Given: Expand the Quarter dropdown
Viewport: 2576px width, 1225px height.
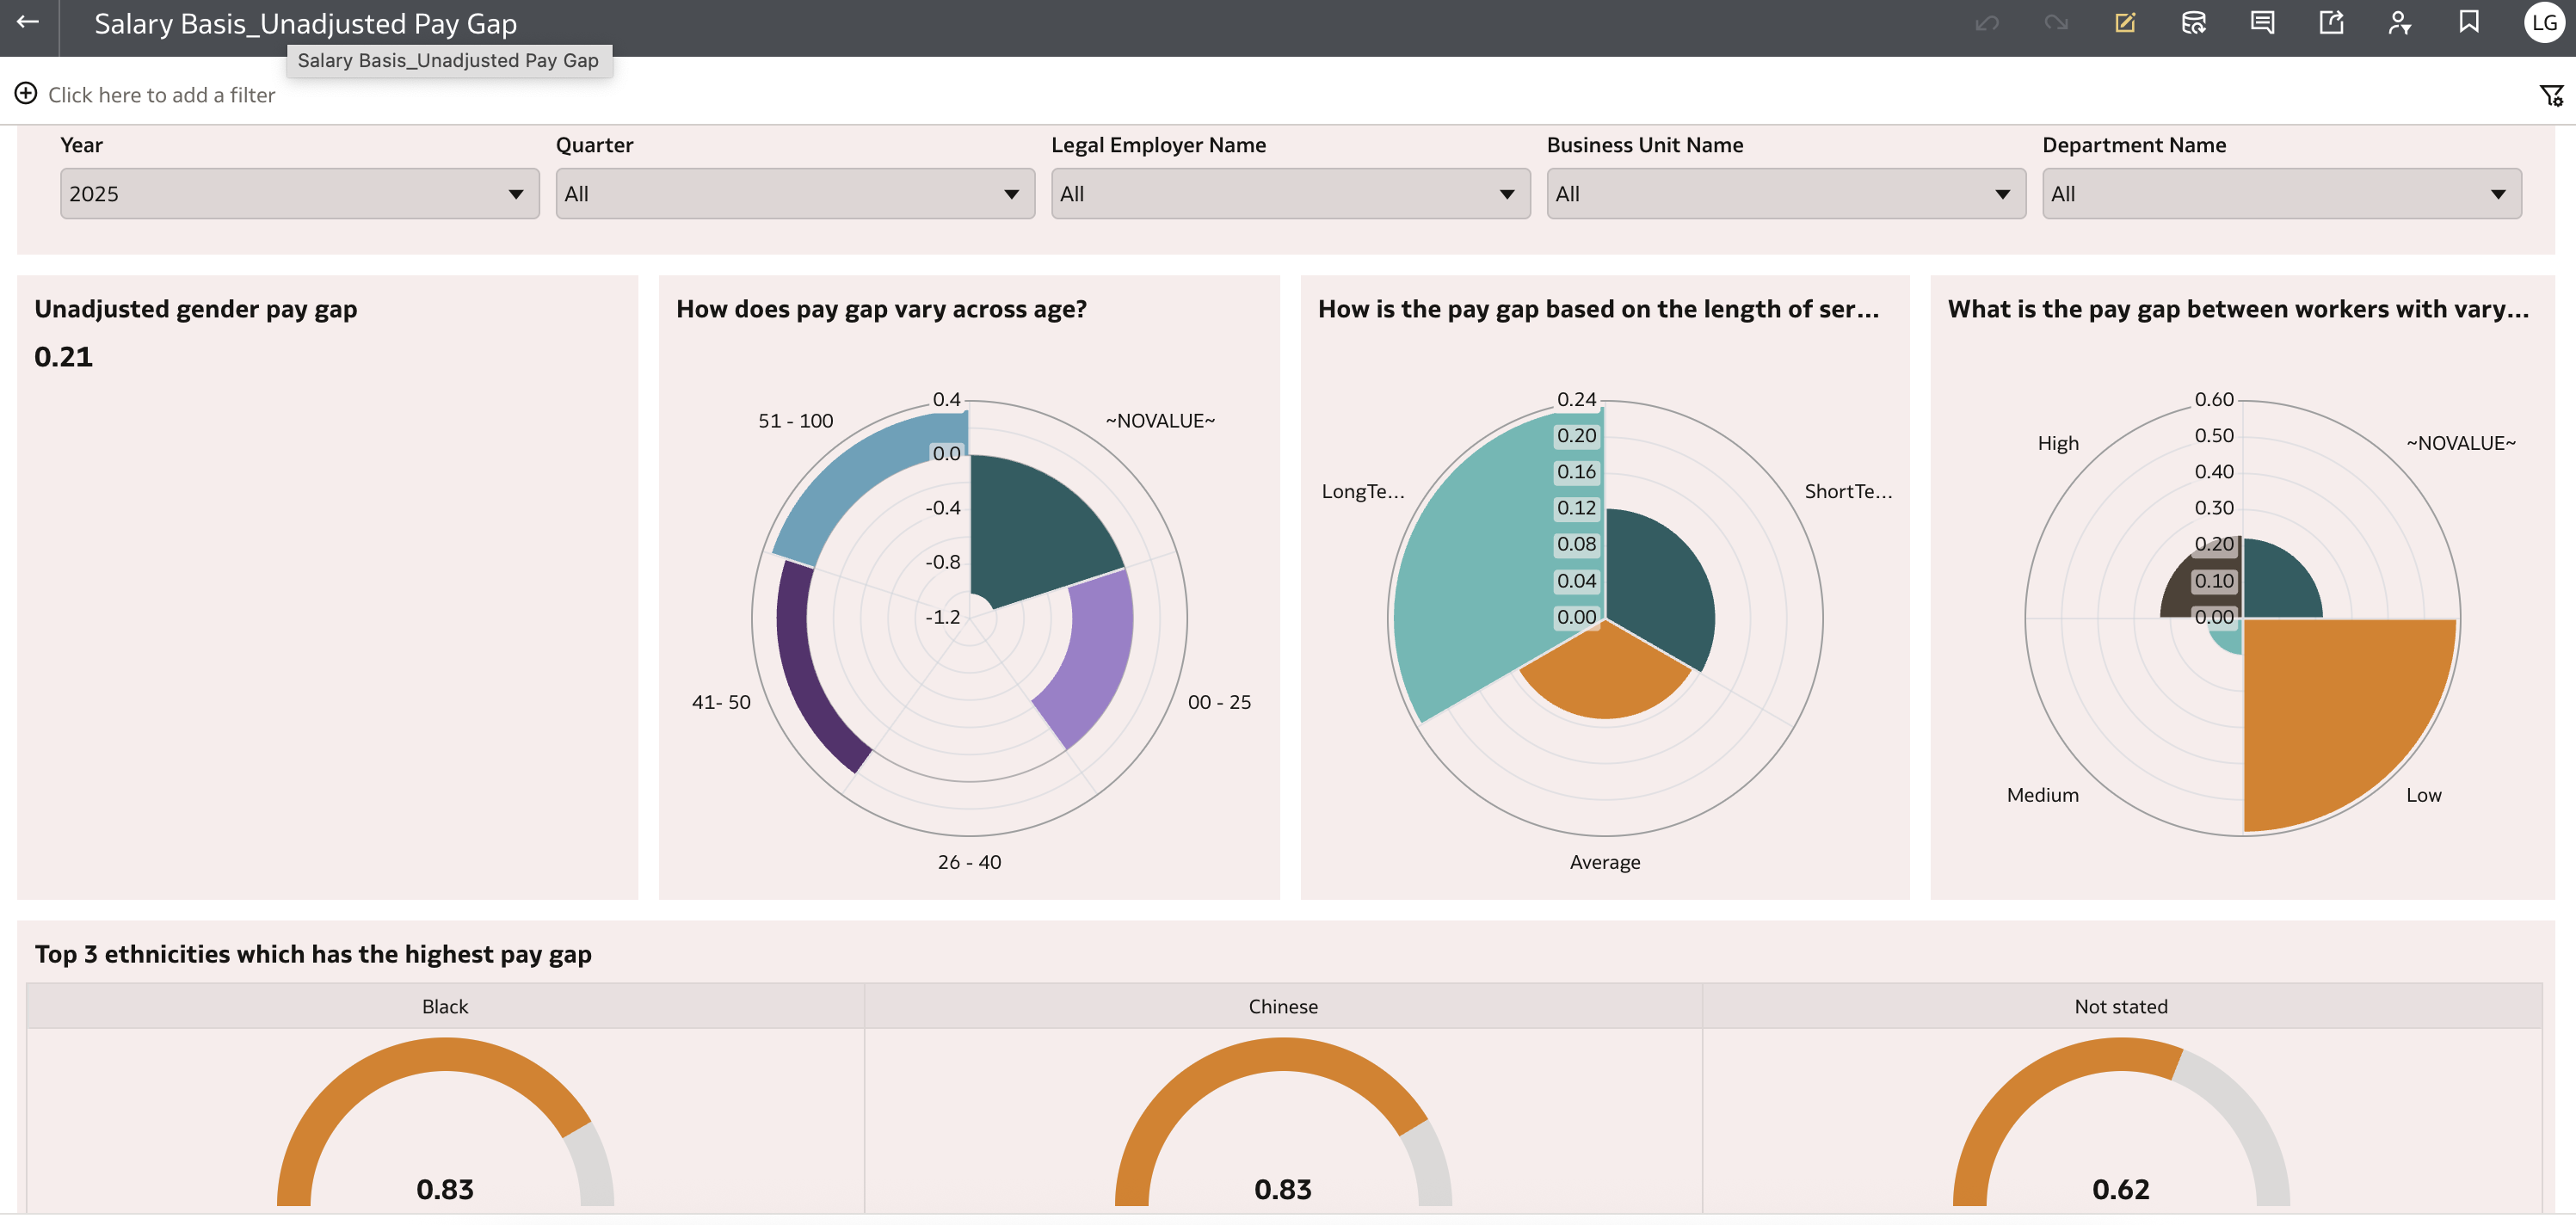Looking at the screenshot, I should [x=794, y=194].
